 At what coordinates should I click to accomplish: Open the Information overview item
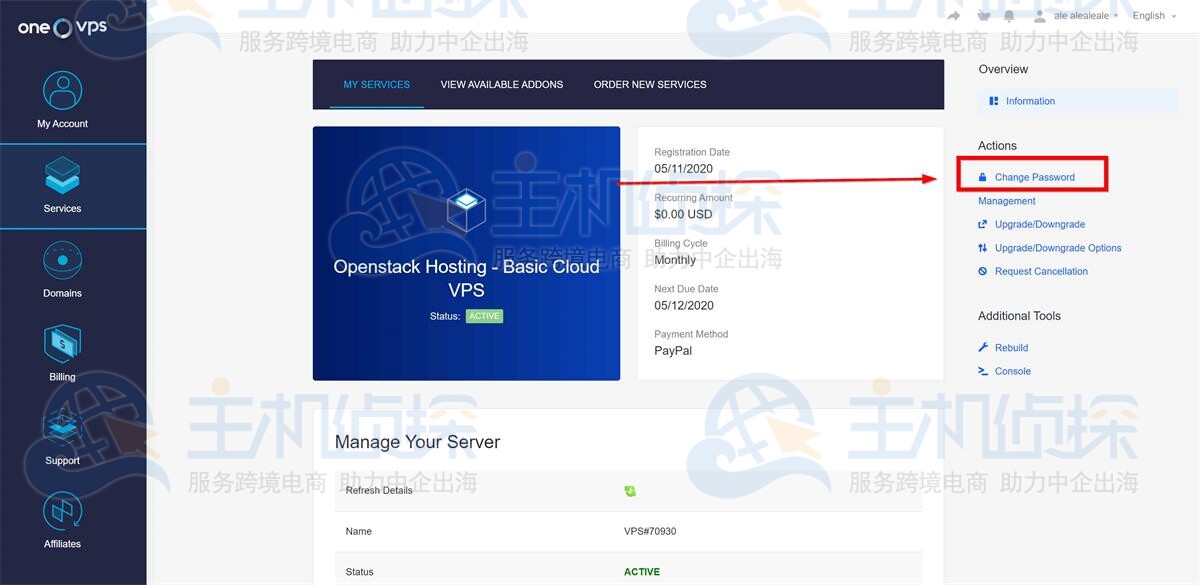[x=1029, y=101]
